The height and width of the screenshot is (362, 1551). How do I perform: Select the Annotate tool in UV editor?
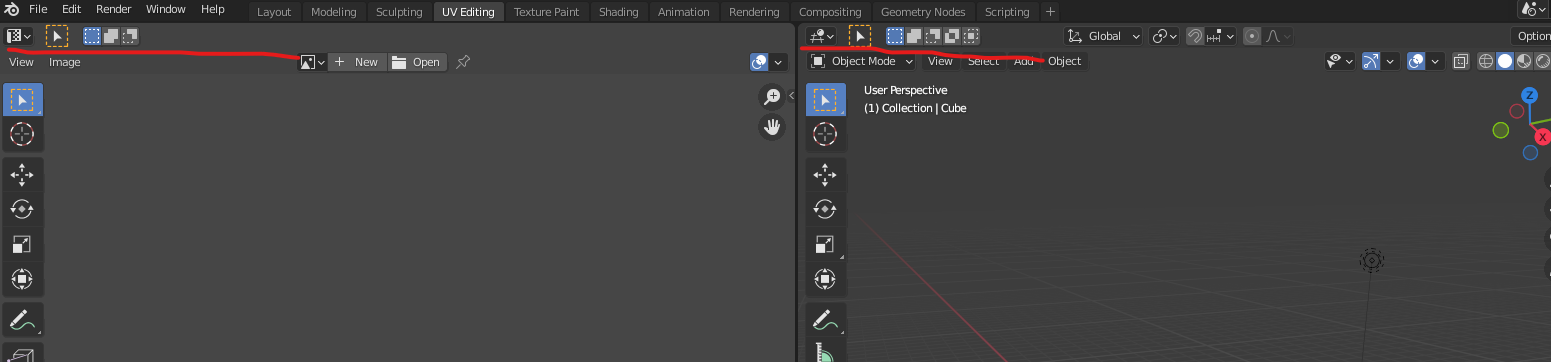(x=22, y=321)
